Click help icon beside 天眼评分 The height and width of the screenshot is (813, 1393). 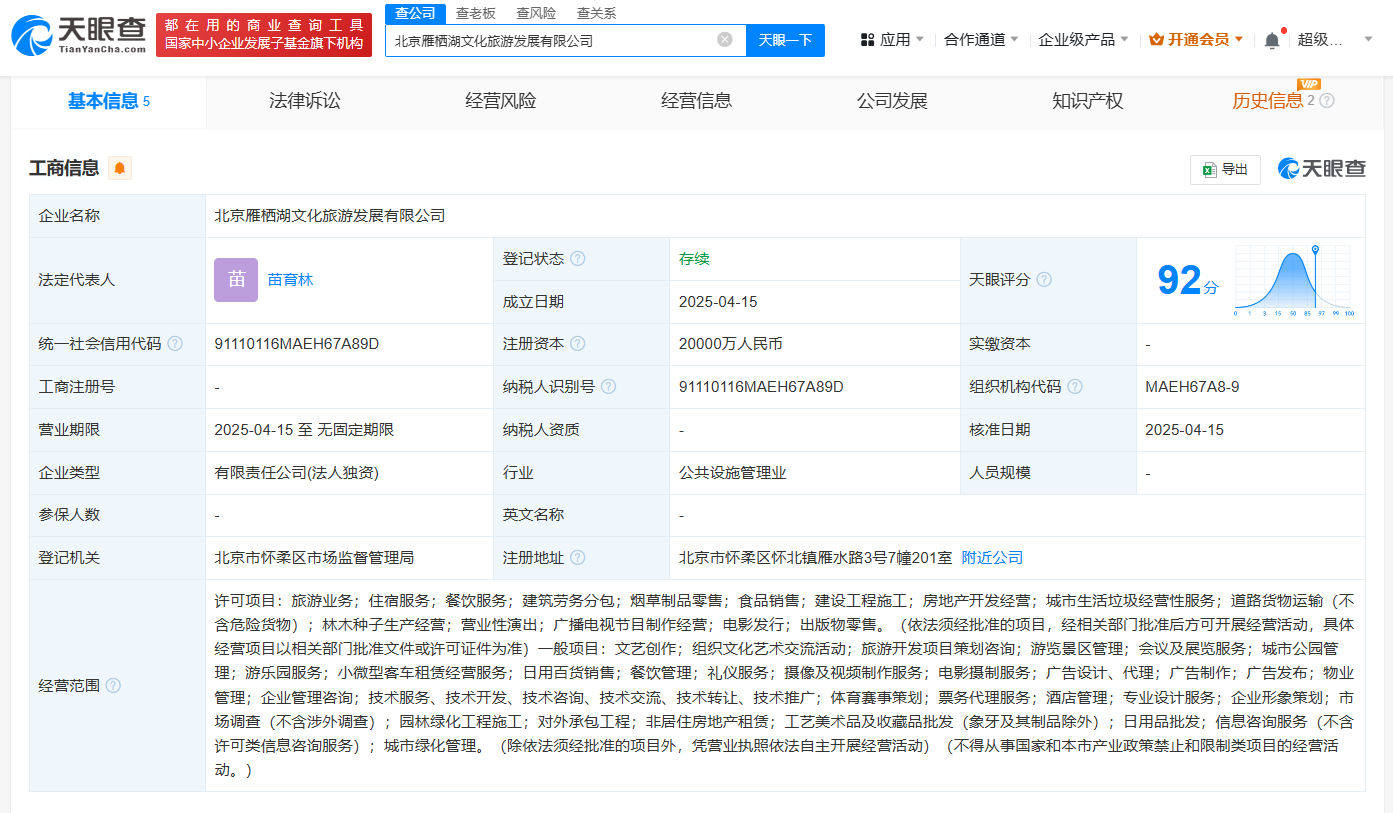coord(1044,280)
